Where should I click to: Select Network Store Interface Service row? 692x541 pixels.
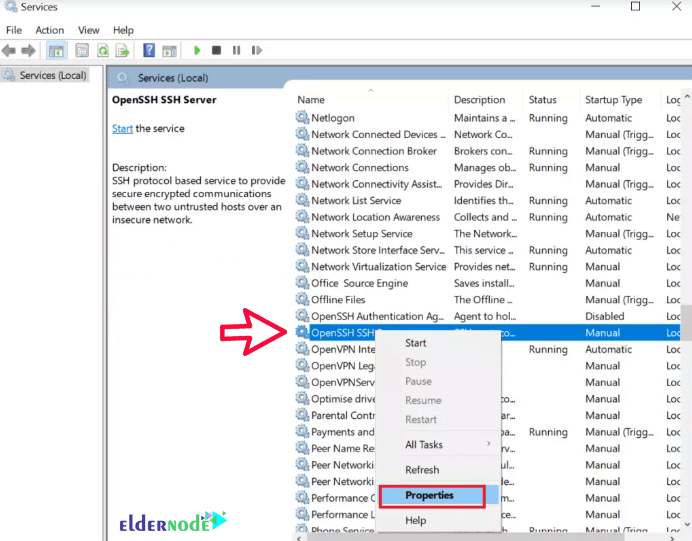tap(487, 250)
